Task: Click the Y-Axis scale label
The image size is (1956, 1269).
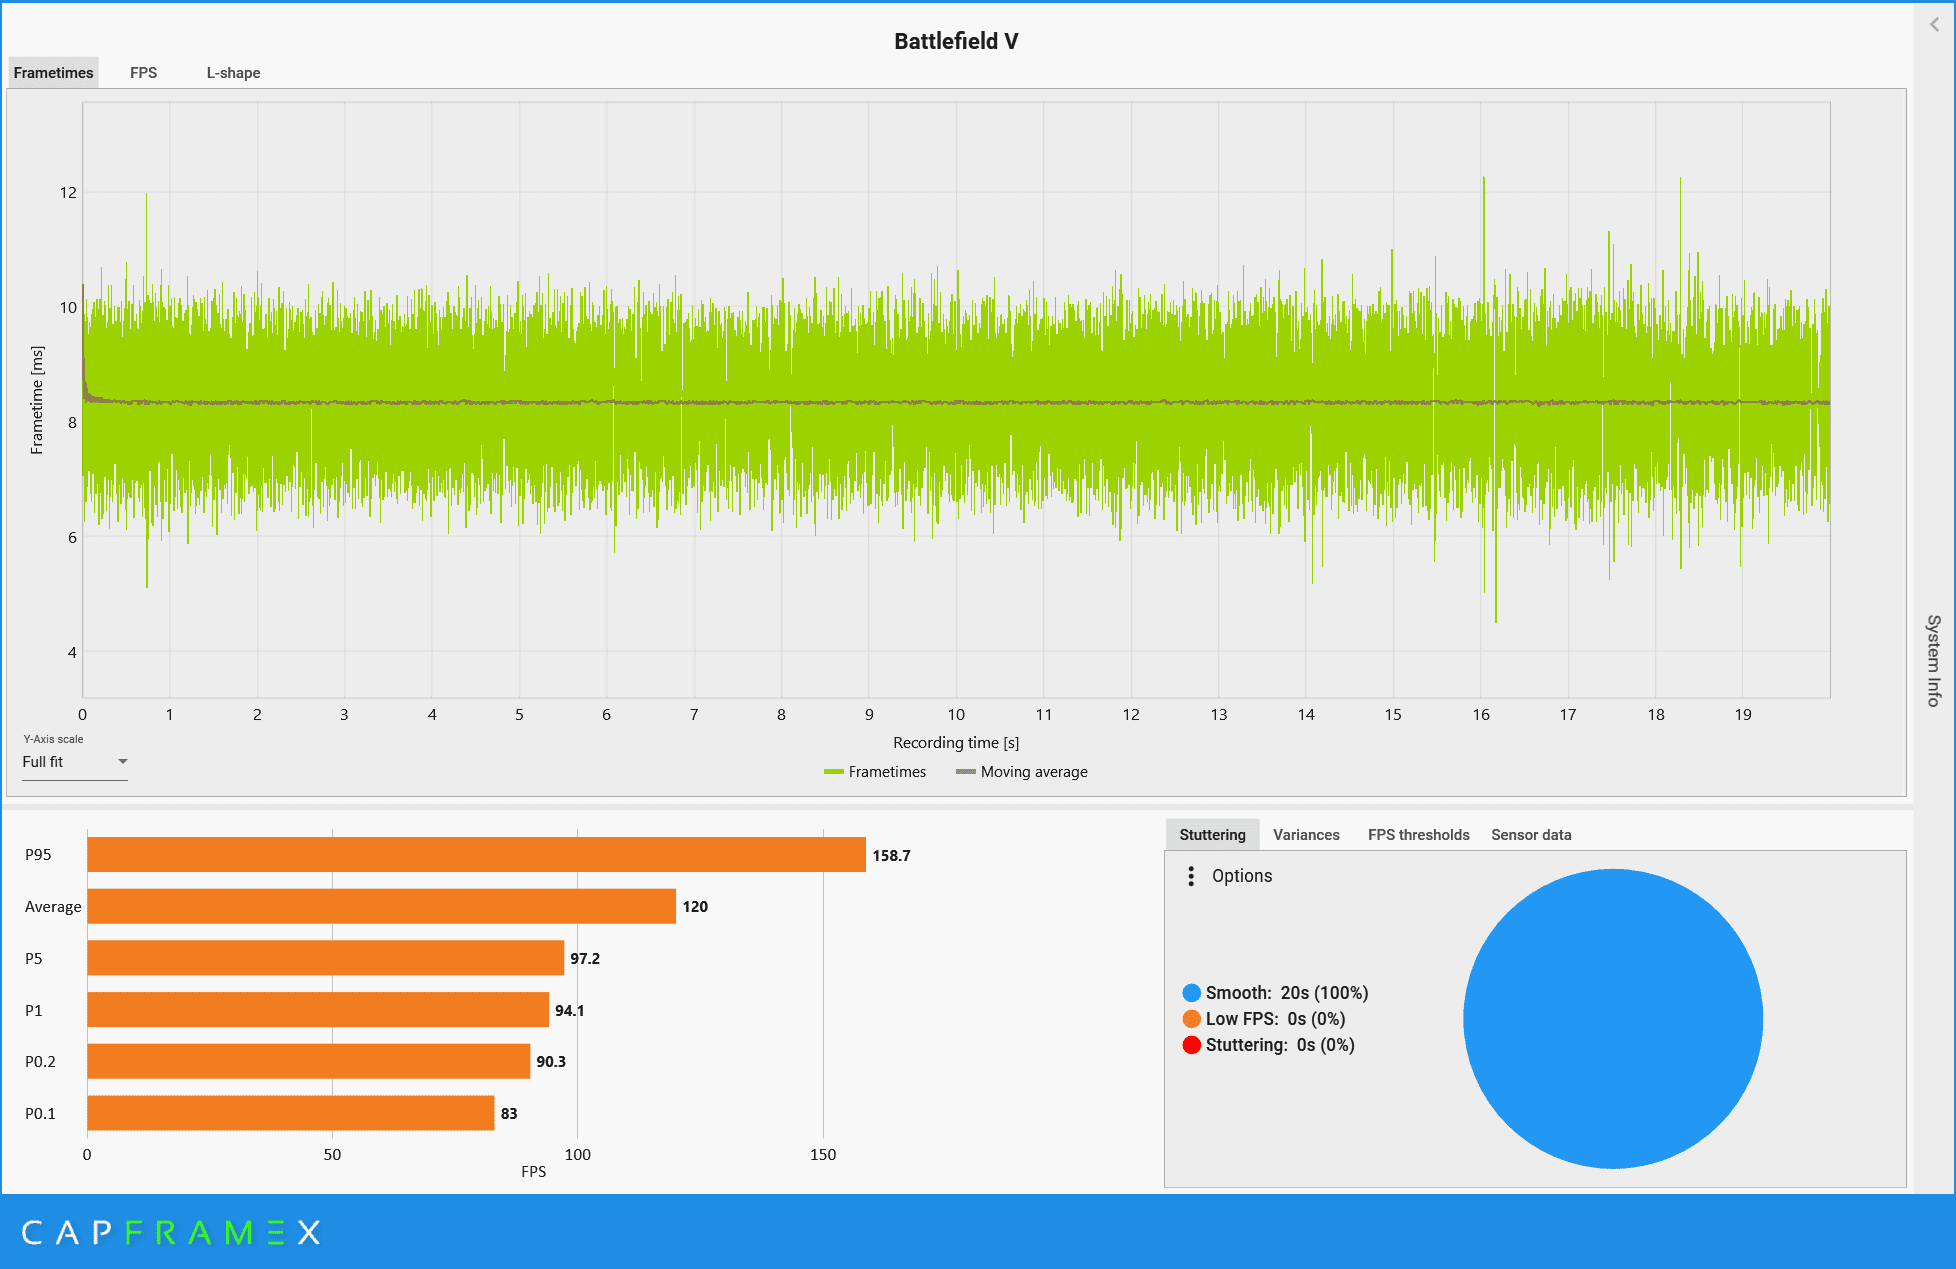Action: (53, 739)
